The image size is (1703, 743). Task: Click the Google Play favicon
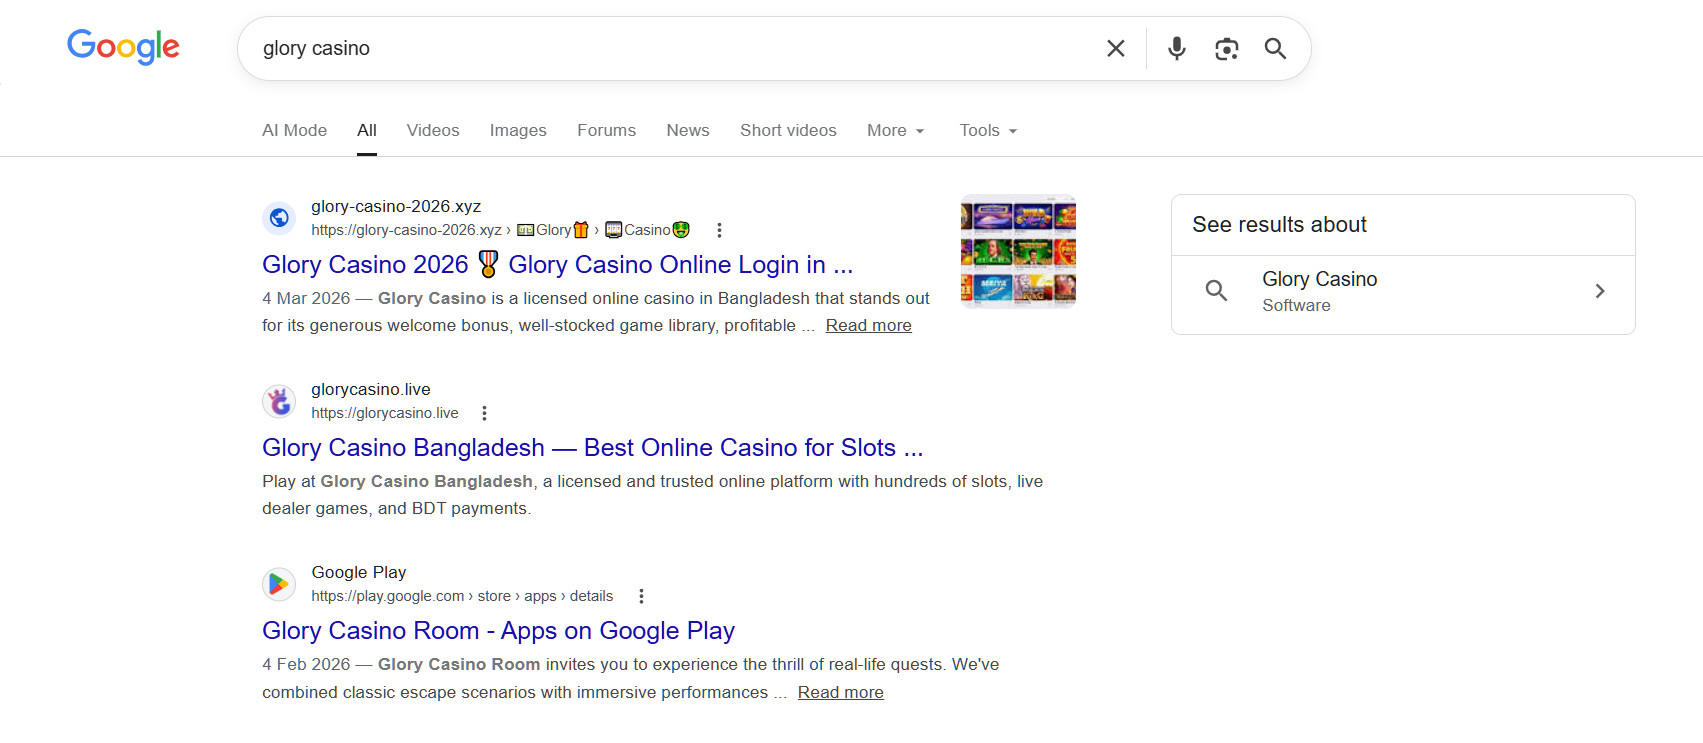(279, 583)
